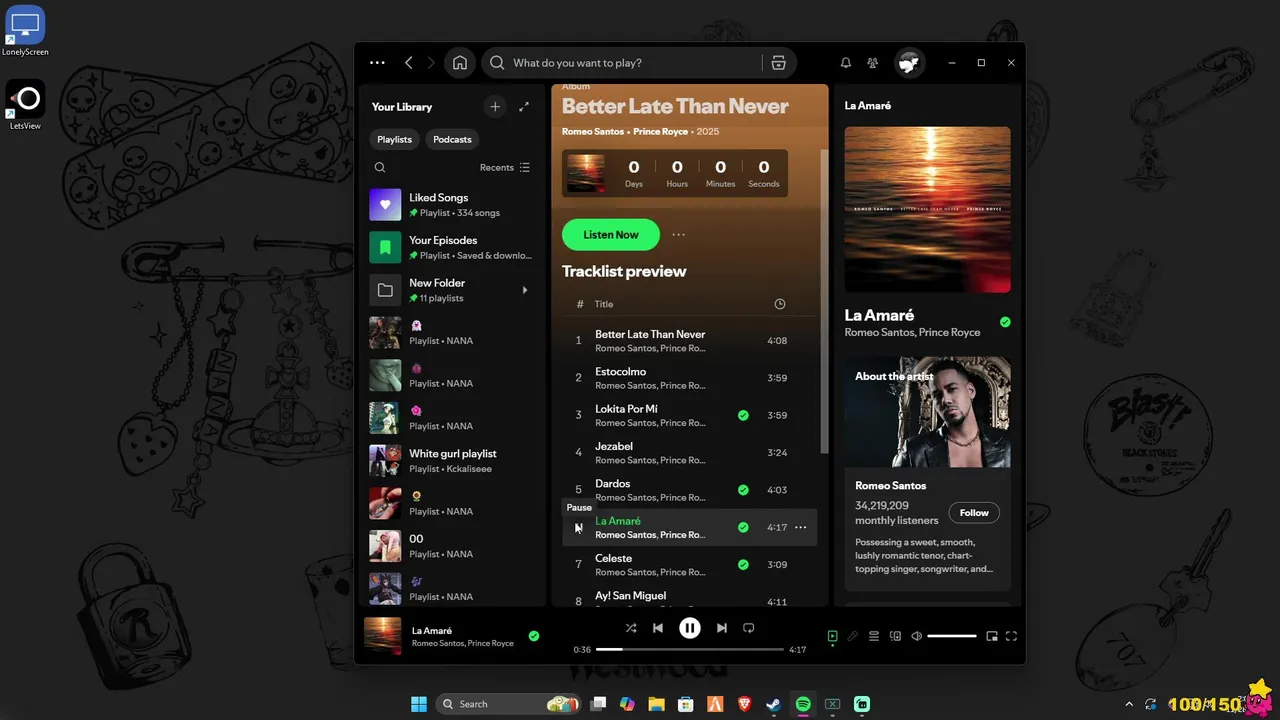The image size is (1280, 720).
Task: Go back with the left arrow
Action: point(408,63)
